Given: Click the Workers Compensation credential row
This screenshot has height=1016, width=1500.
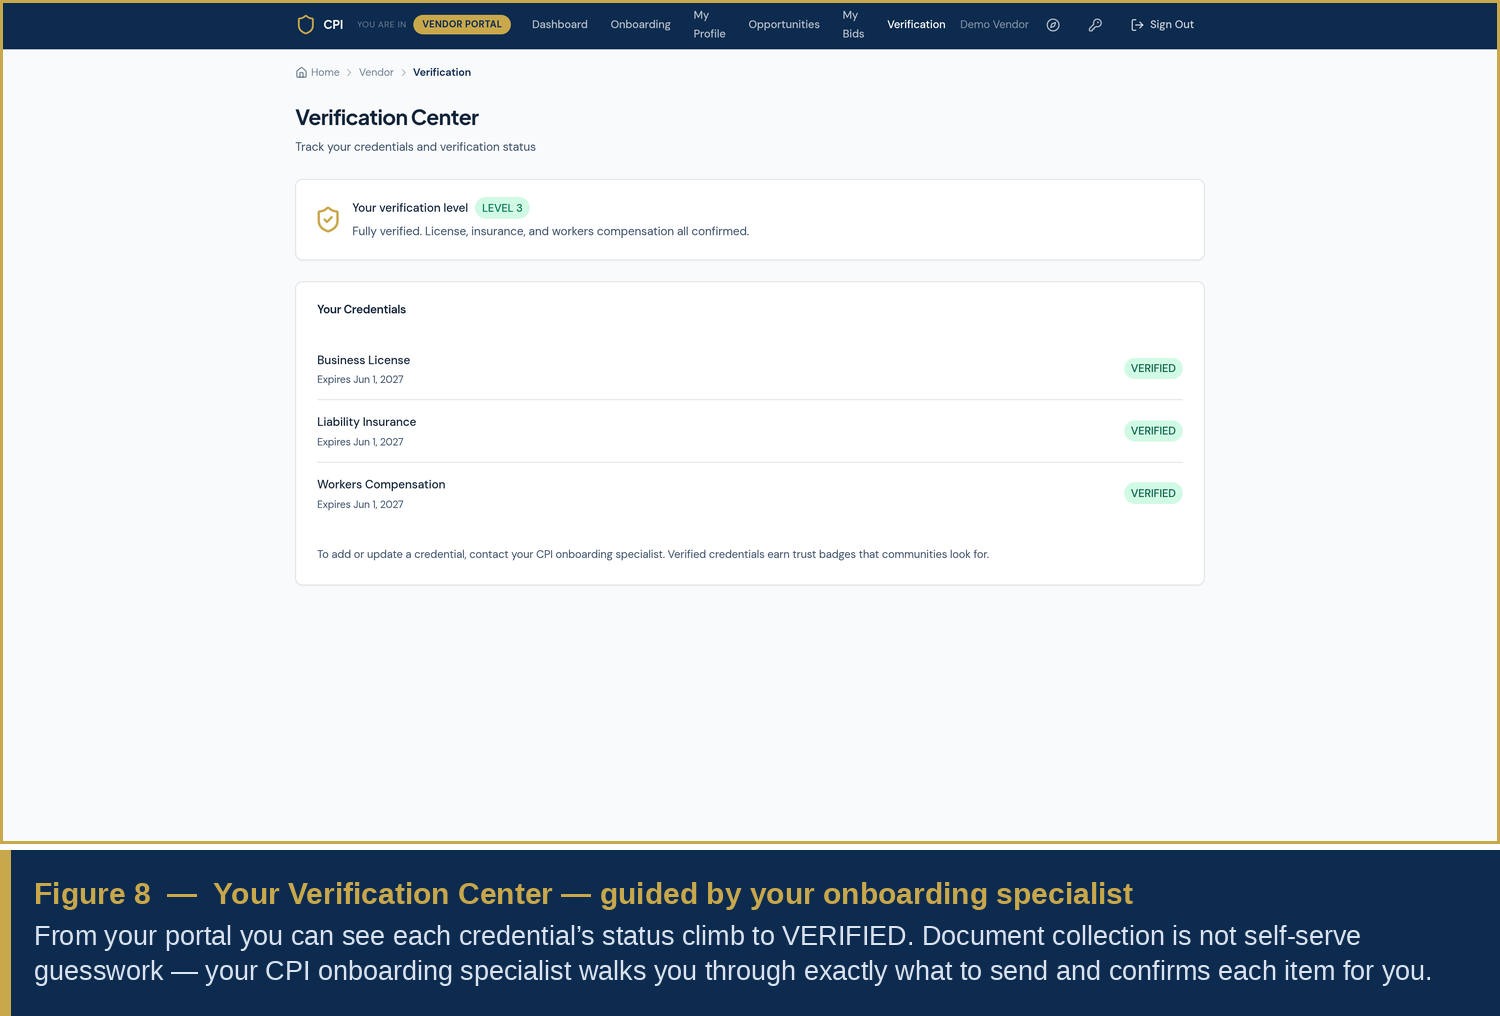Looking at the screenshot, I should (749, 493).
